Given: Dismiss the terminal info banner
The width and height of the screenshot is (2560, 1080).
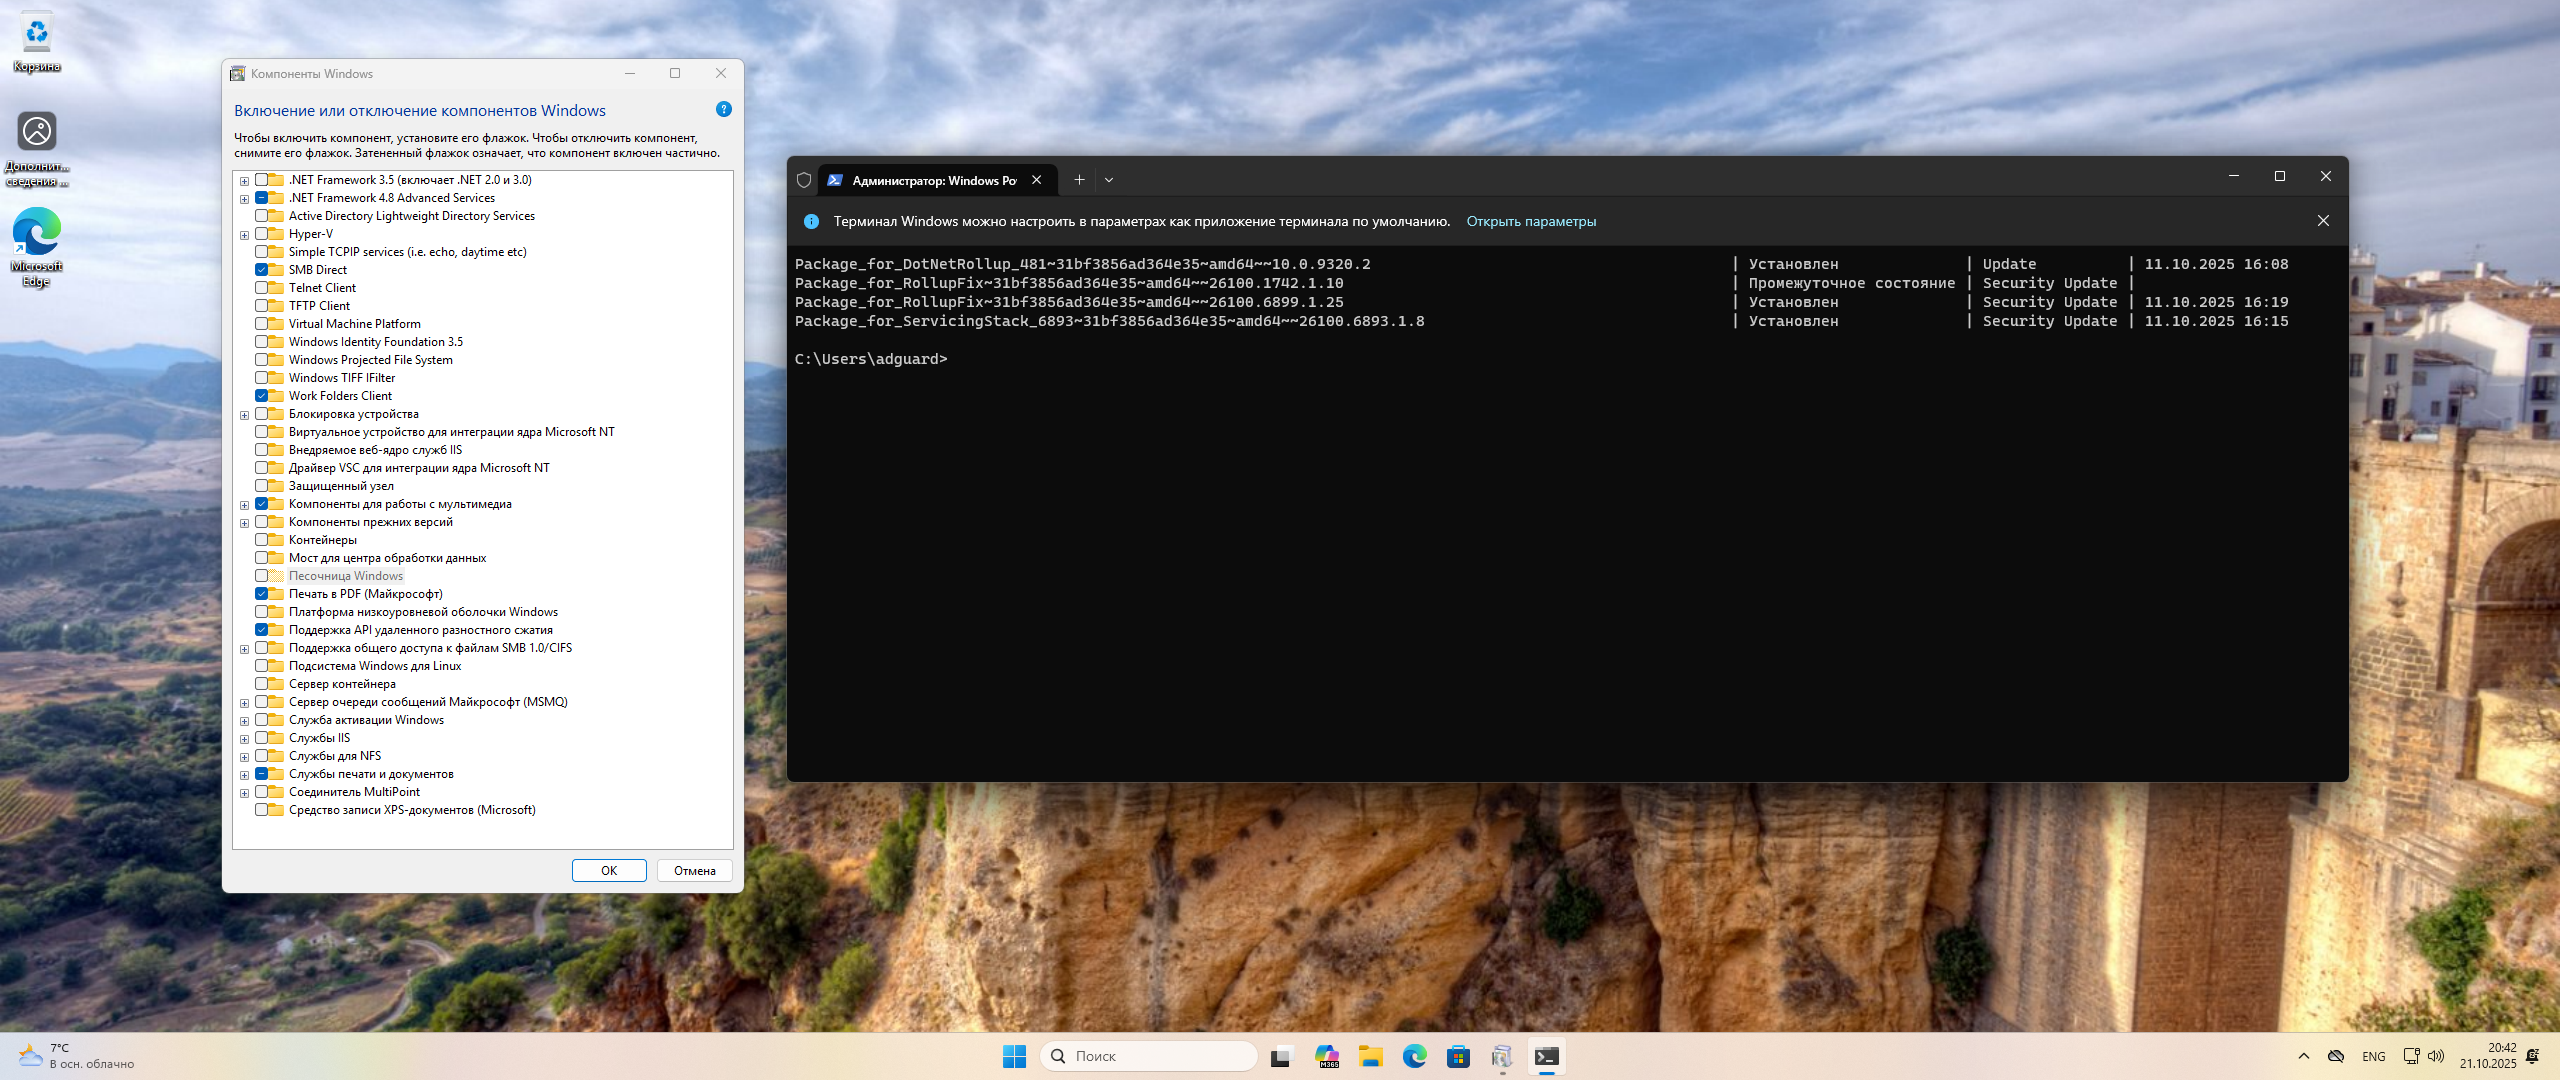Looking at the screenshot, I should 2323,221.
